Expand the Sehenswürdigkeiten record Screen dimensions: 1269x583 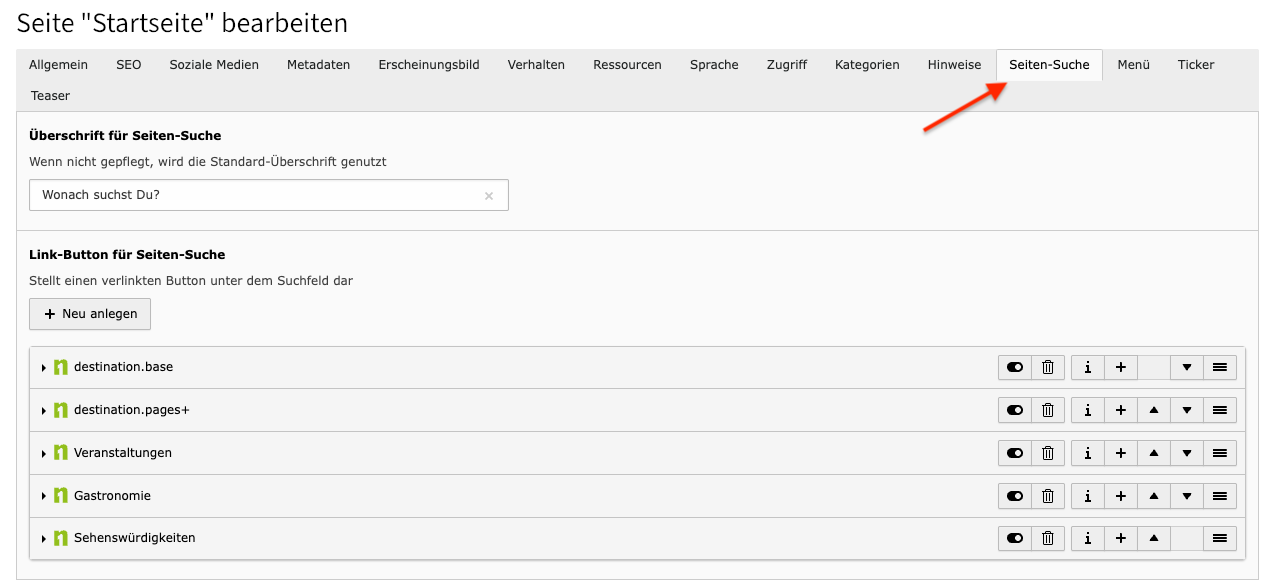44,539
